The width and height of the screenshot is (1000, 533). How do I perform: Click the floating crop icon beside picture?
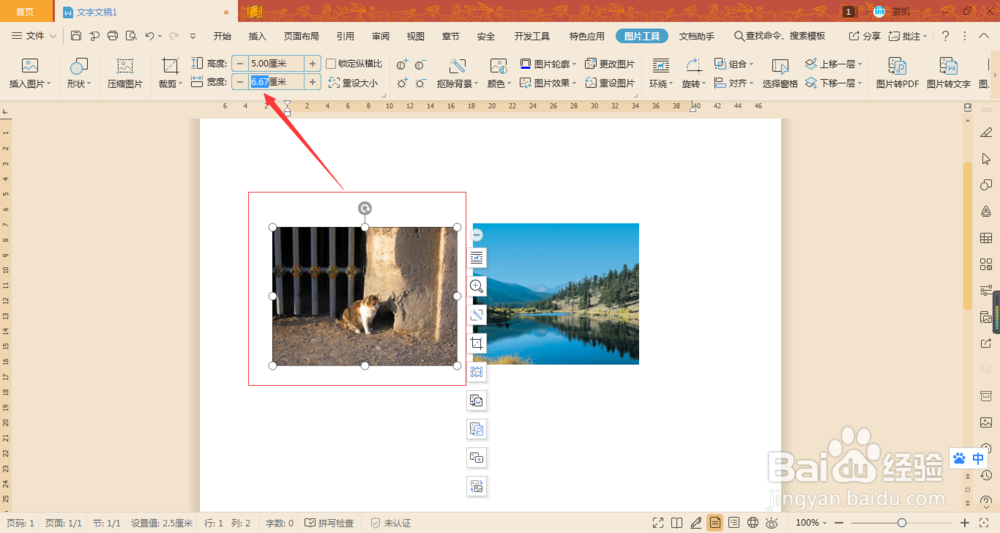(x=476, y=343)
